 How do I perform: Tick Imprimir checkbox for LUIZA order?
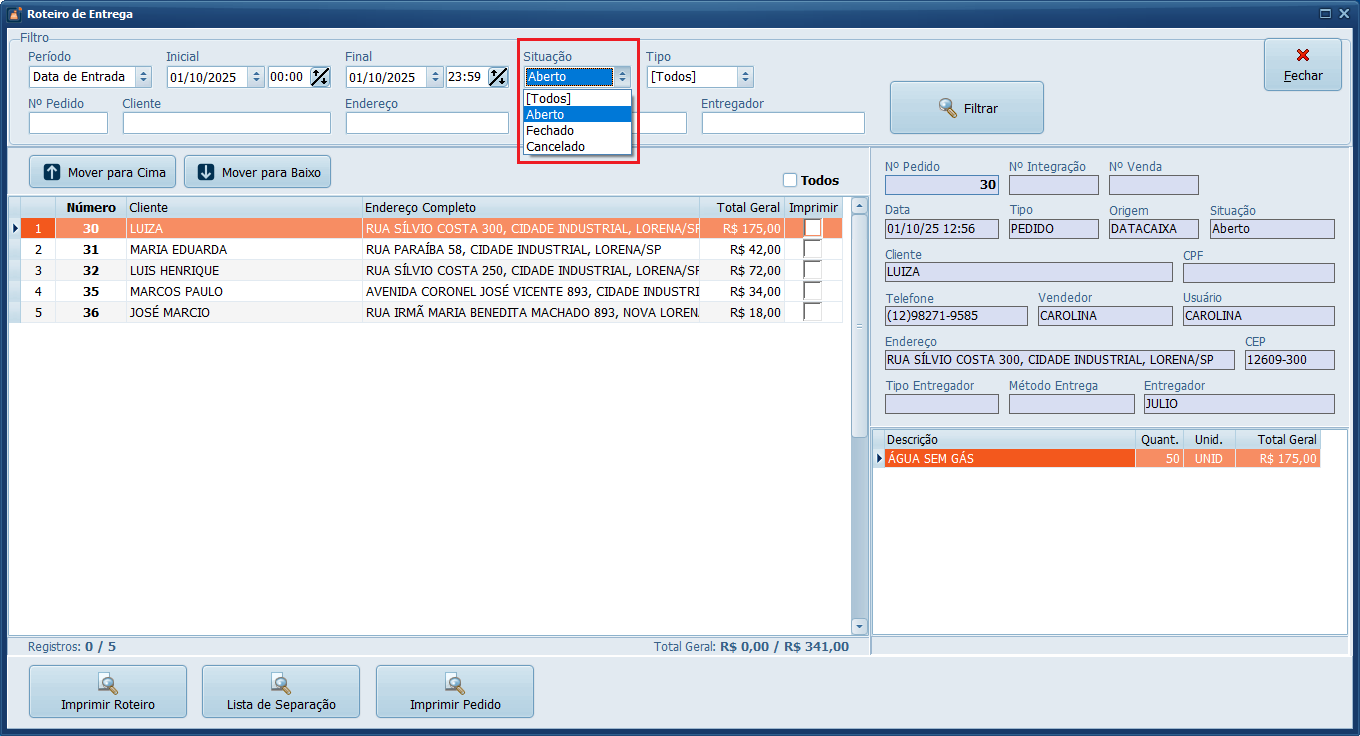812,228
